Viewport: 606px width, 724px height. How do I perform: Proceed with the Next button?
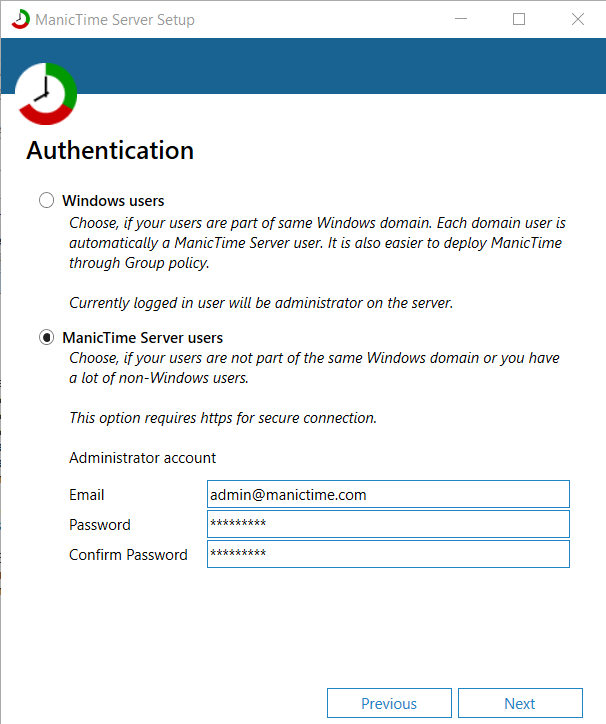pyautogui.click(x=520, y=703)
